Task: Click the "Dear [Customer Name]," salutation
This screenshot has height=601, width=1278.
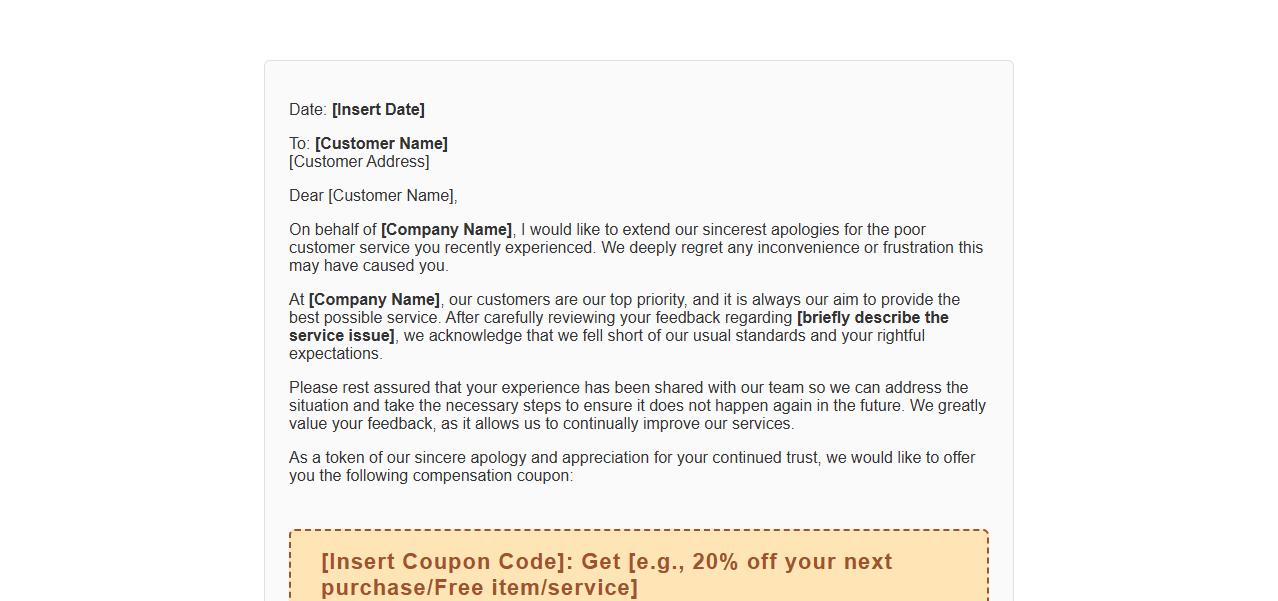Action: (x=373, y=196)
